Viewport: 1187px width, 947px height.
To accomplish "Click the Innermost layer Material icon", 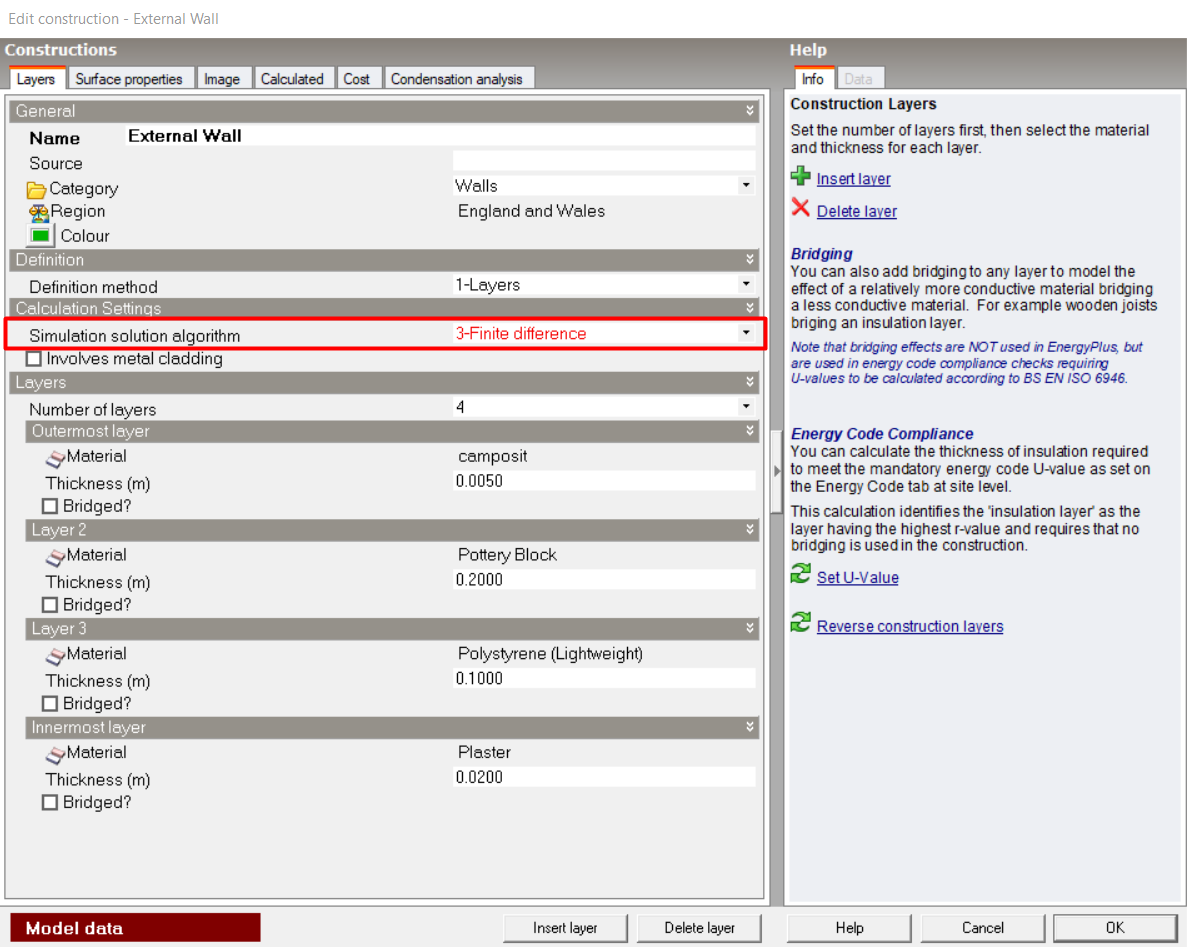I will [x=55, y=755].
